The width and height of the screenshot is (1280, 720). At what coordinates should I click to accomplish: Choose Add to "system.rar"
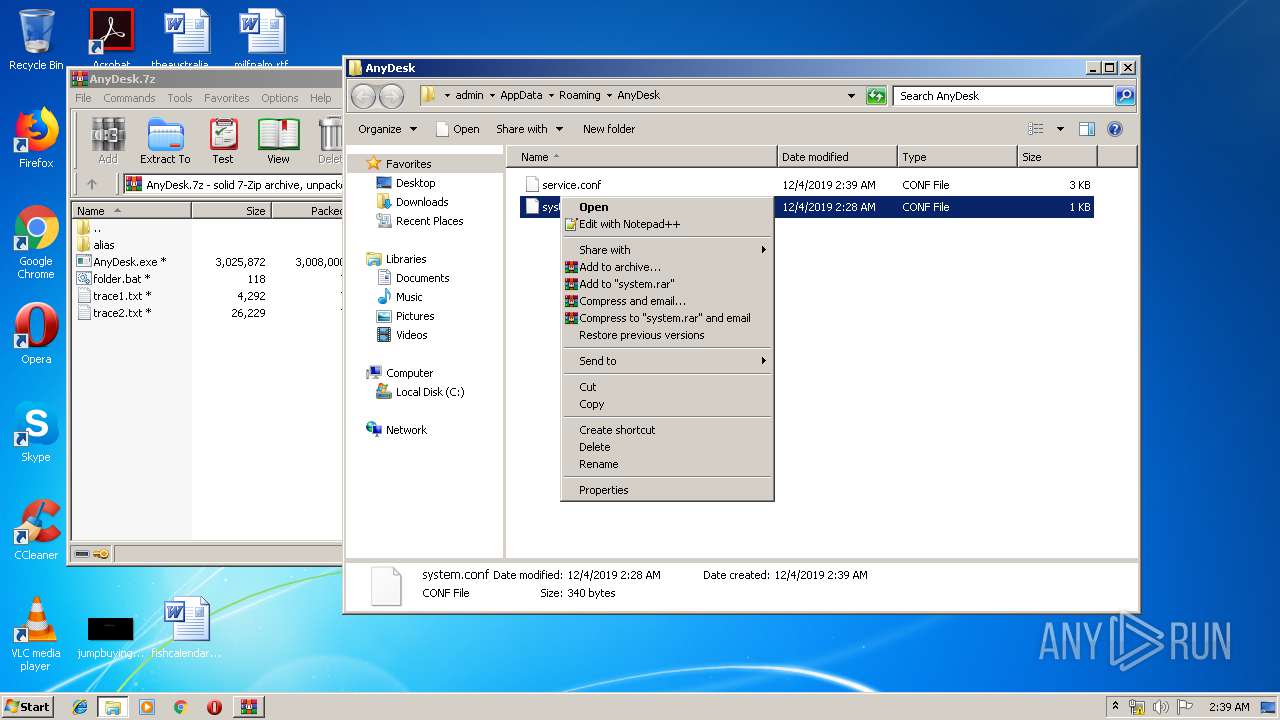667,284
